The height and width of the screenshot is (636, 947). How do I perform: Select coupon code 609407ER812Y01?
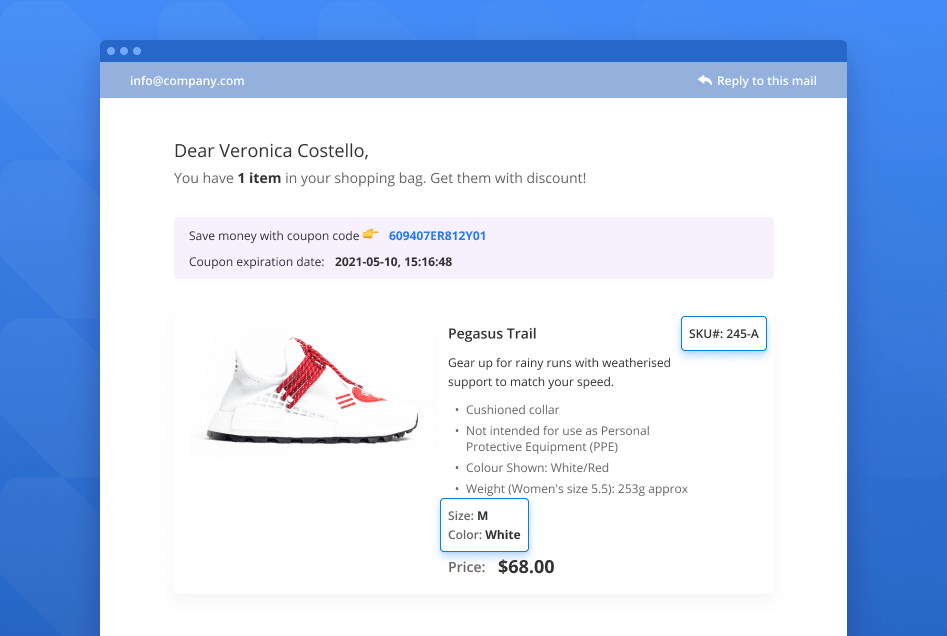tap(437, 236)
